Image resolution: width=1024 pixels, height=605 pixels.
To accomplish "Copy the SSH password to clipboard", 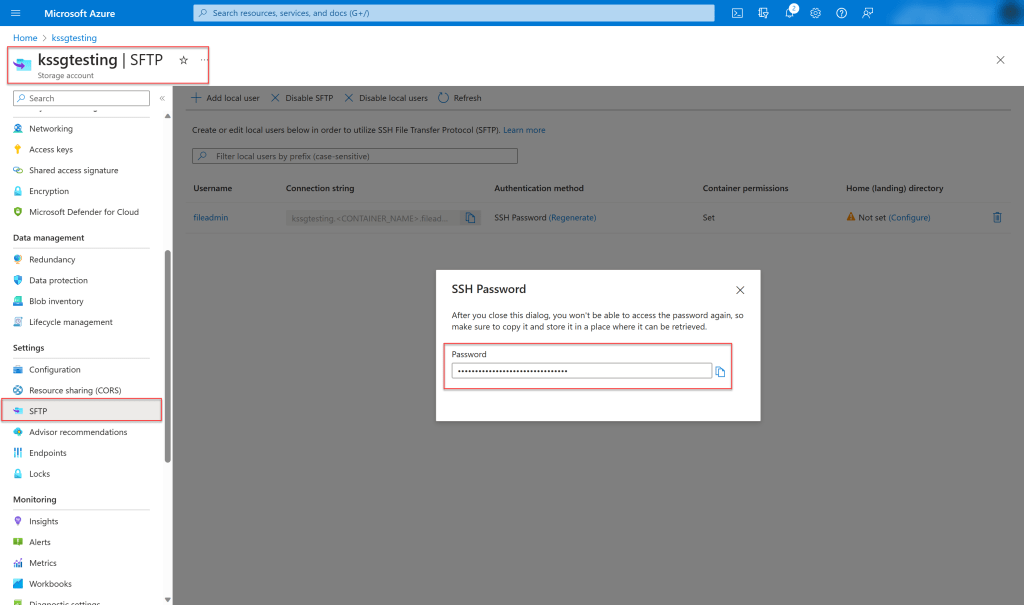I will coord(720,371).
